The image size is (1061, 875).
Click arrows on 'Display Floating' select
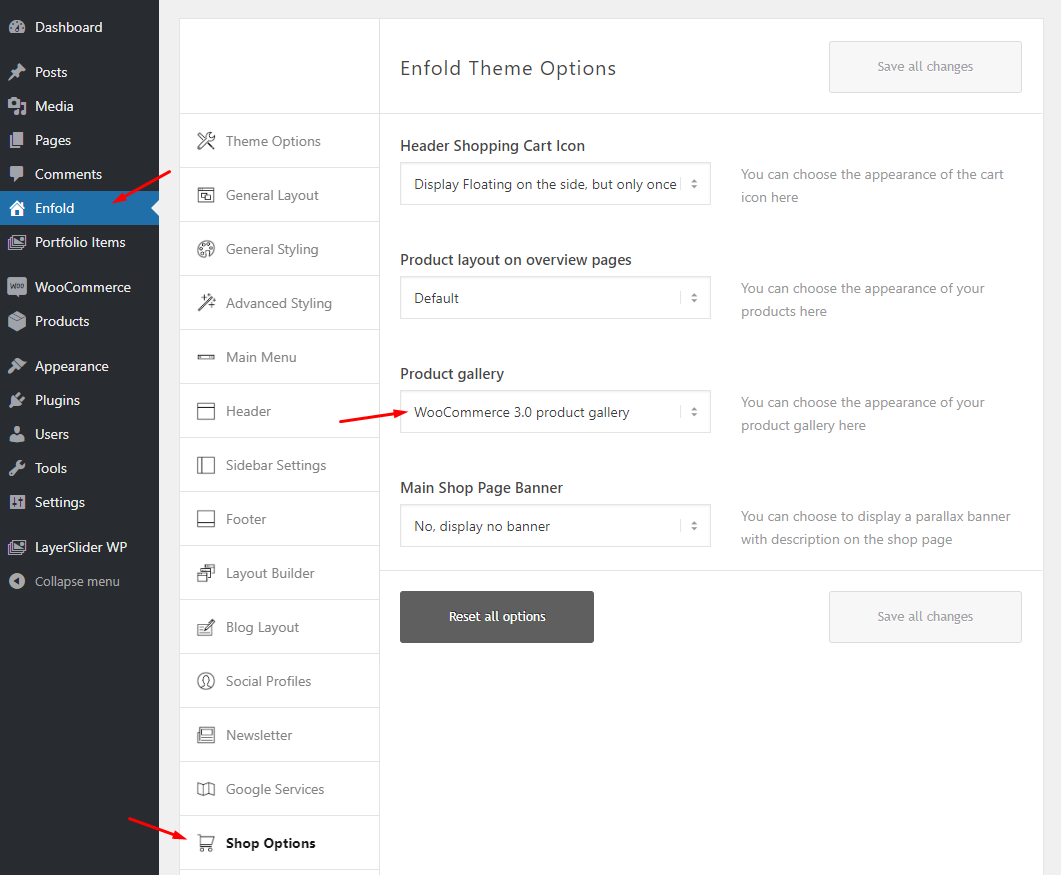tap(694, 184)
